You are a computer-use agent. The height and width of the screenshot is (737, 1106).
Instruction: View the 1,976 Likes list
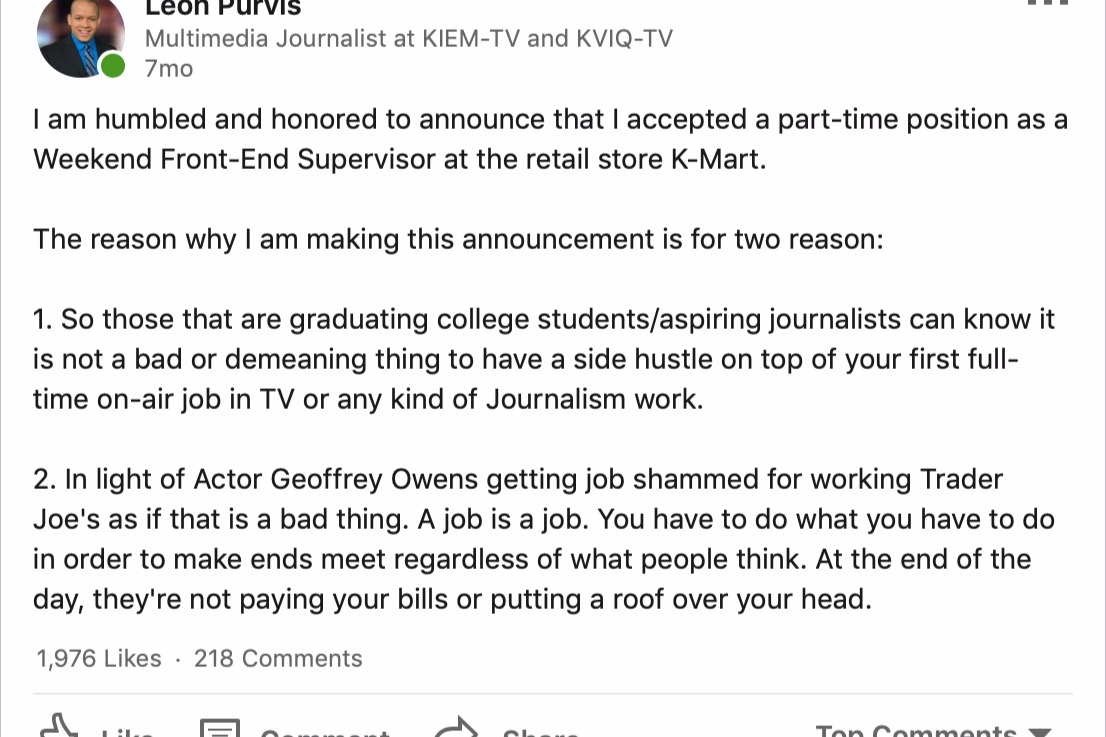[99, 659]
